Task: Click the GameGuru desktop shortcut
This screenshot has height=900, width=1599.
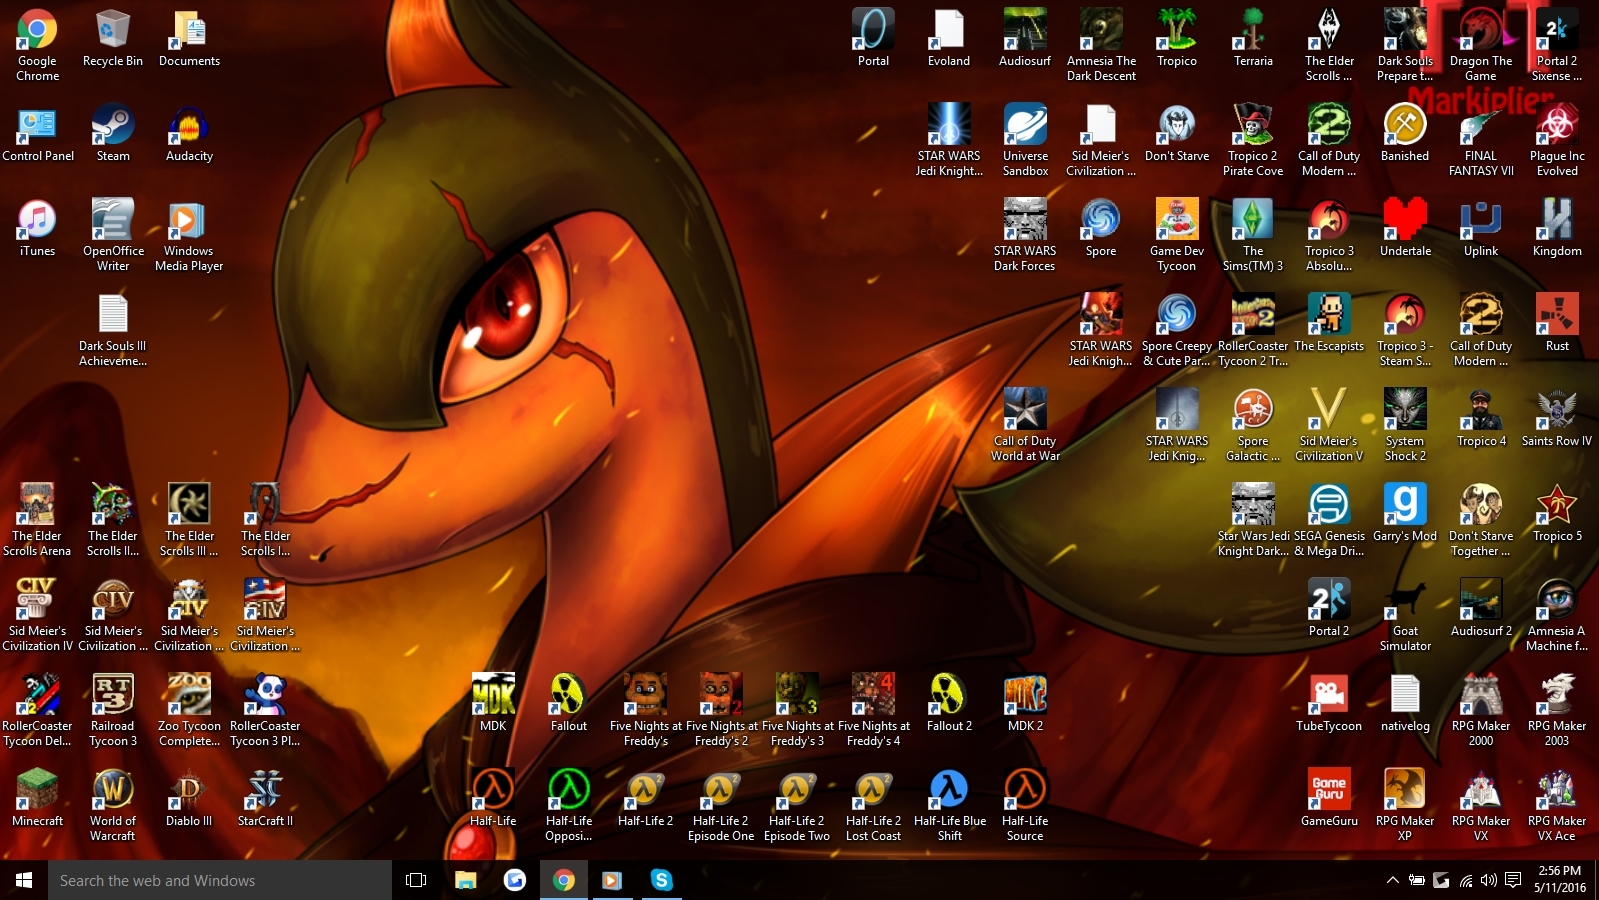Action: tap(1329, 799)
